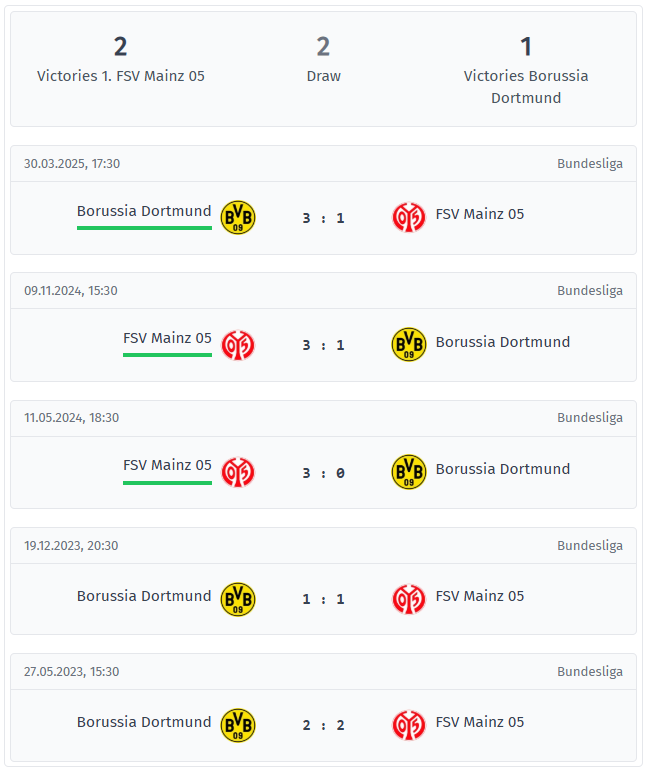The width and height of the screenshot is (647, 772).
Task: Select the 11.05.2024, 18:30 match date
Action: coord(72,418)
